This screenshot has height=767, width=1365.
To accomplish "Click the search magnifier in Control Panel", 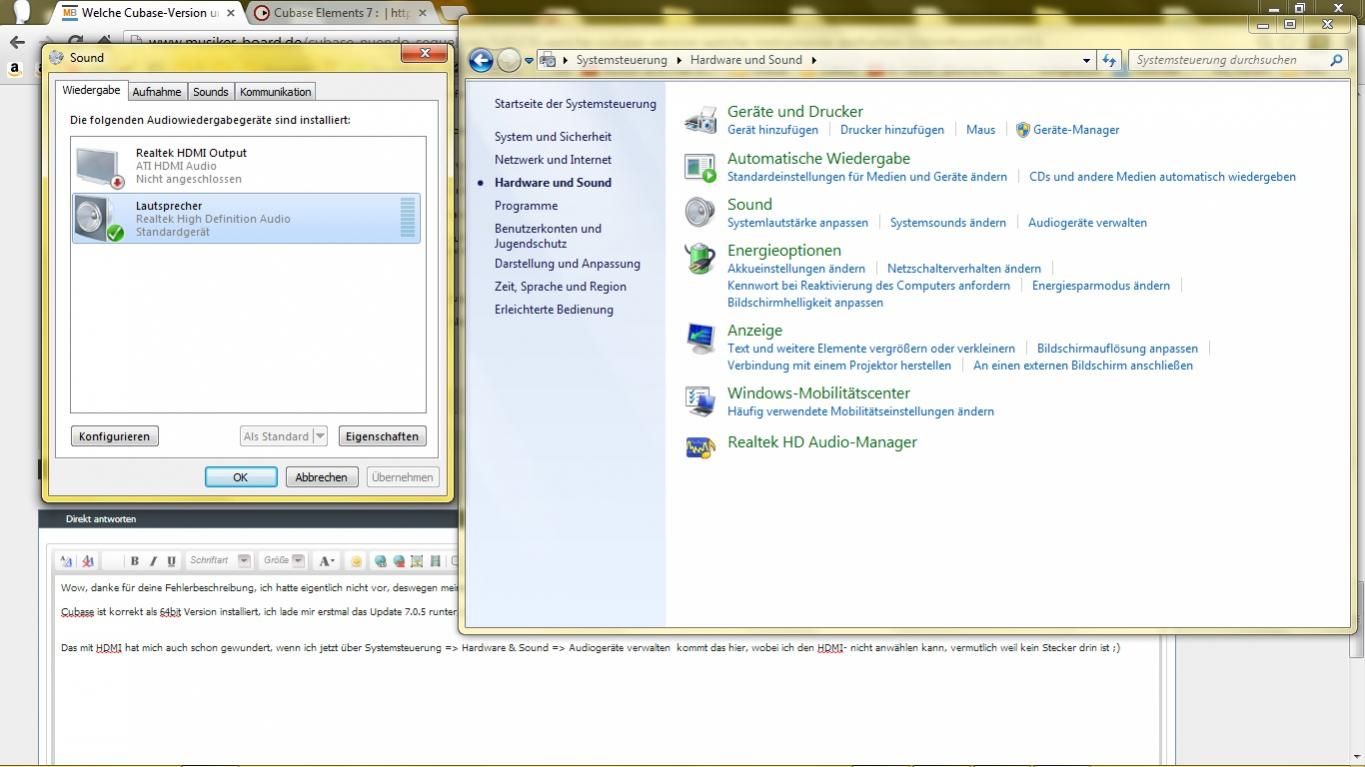I will coord(1336,60).
